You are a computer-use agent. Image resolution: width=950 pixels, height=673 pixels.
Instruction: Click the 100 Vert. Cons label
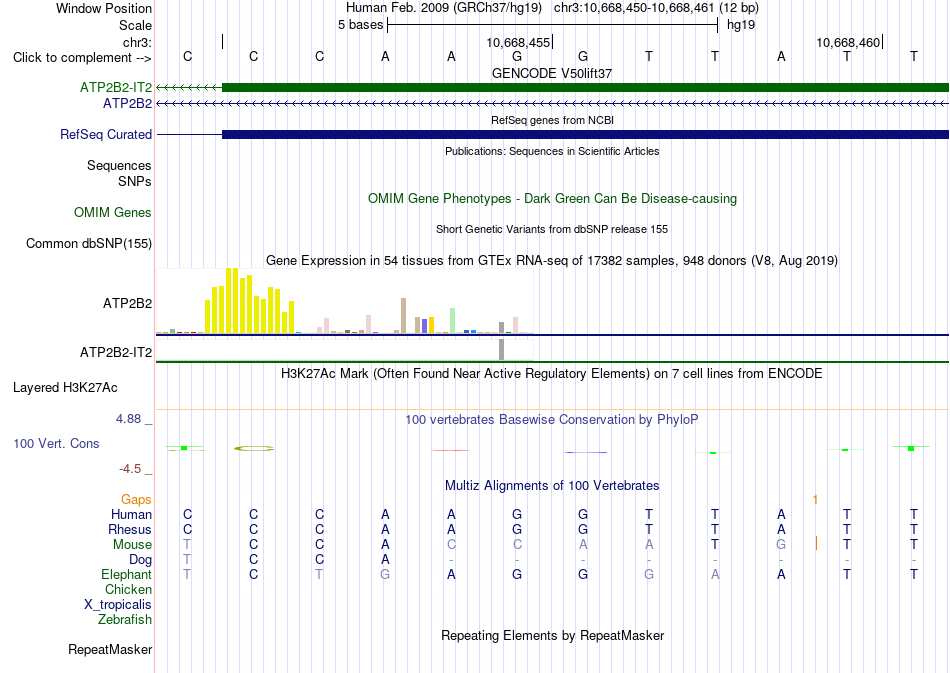tap(56, 443)
